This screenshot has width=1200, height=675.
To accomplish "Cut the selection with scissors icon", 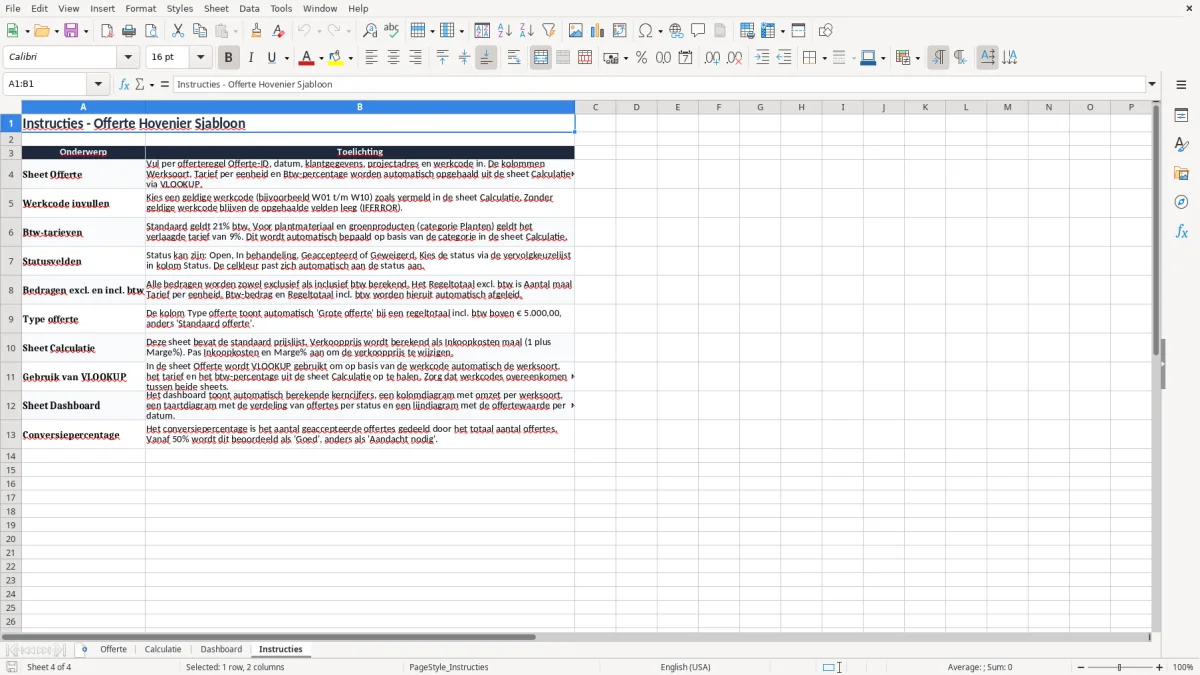I will [x=178, y=31].
